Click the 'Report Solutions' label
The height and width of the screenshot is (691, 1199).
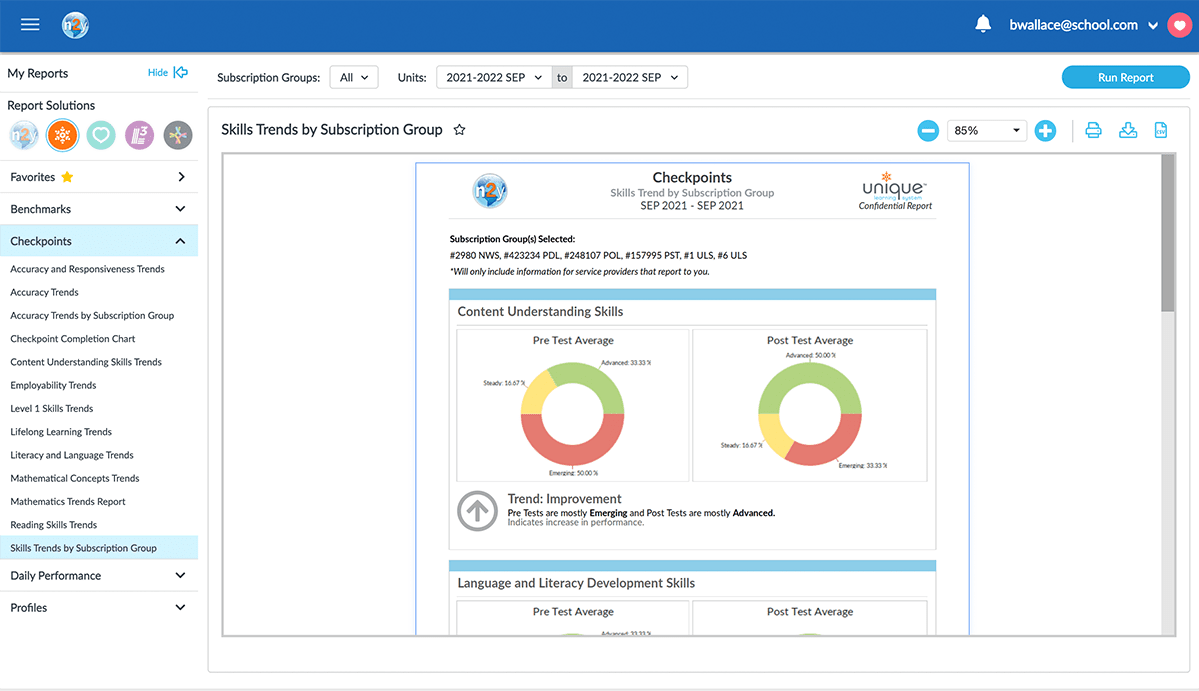tap(51, 105)
